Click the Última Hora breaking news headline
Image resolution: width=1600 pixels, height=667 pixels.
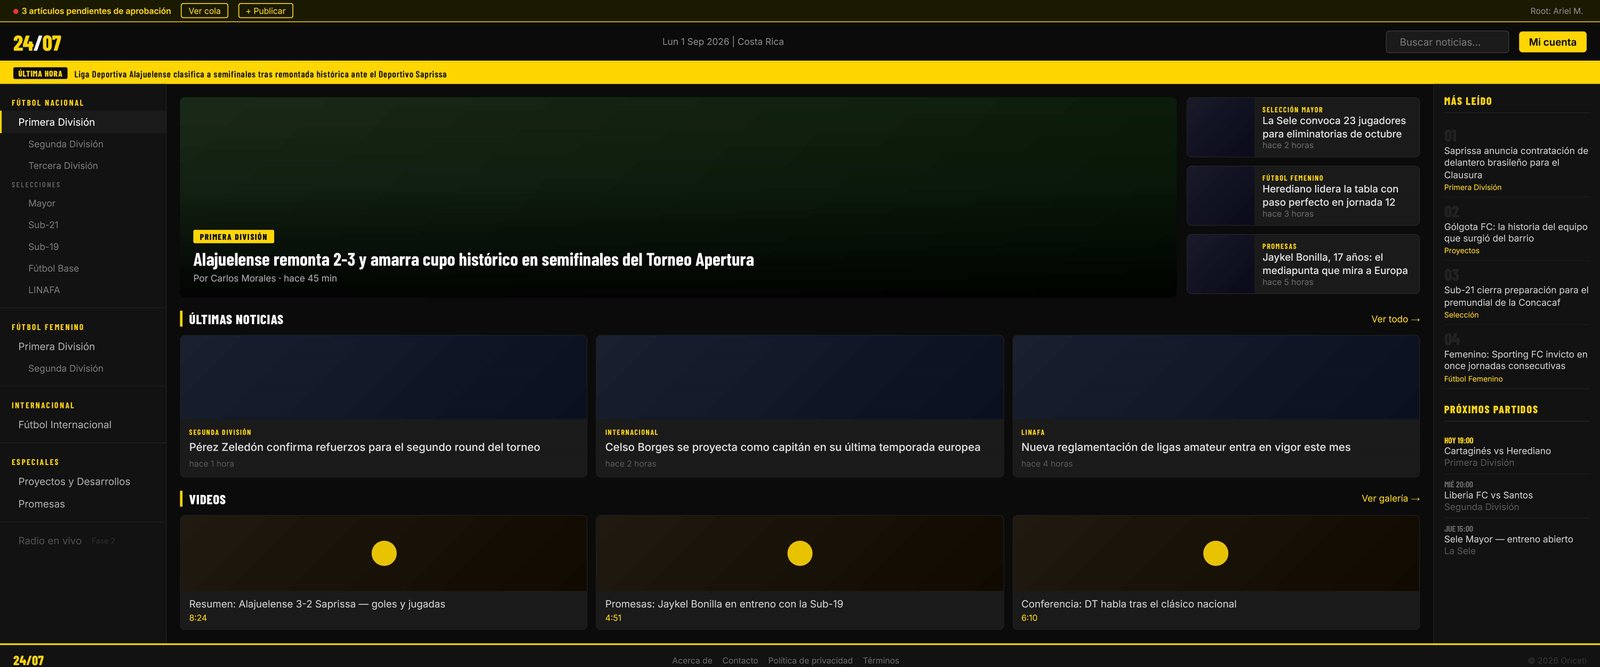click(260, 74)
